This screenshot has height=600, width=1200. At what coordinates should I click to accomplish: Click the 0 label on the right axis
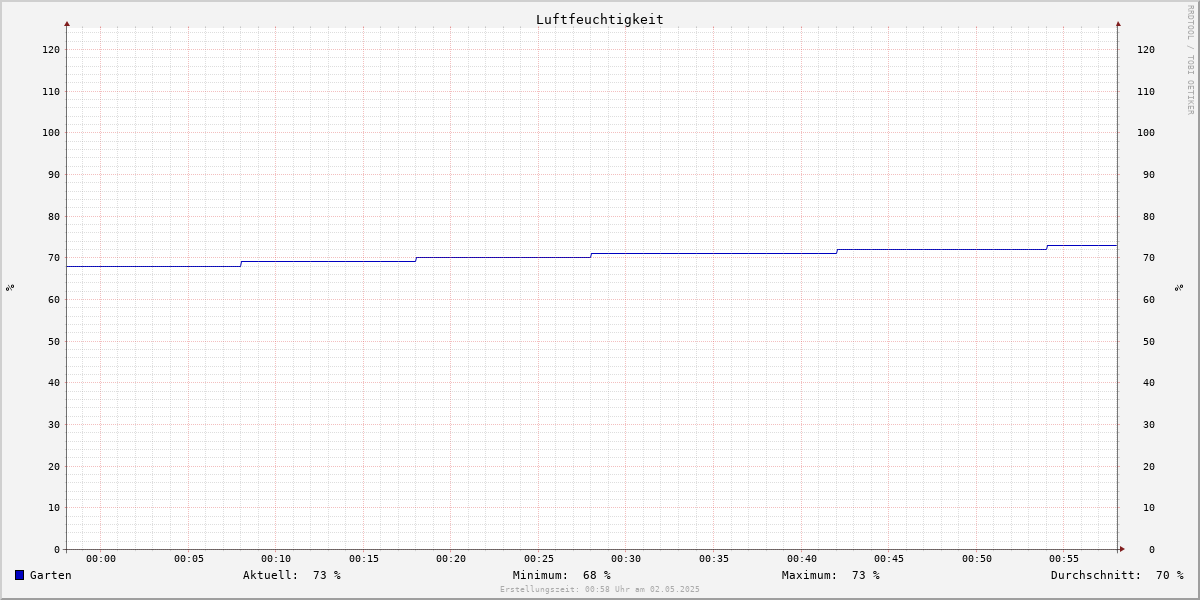coord(1152,550)
